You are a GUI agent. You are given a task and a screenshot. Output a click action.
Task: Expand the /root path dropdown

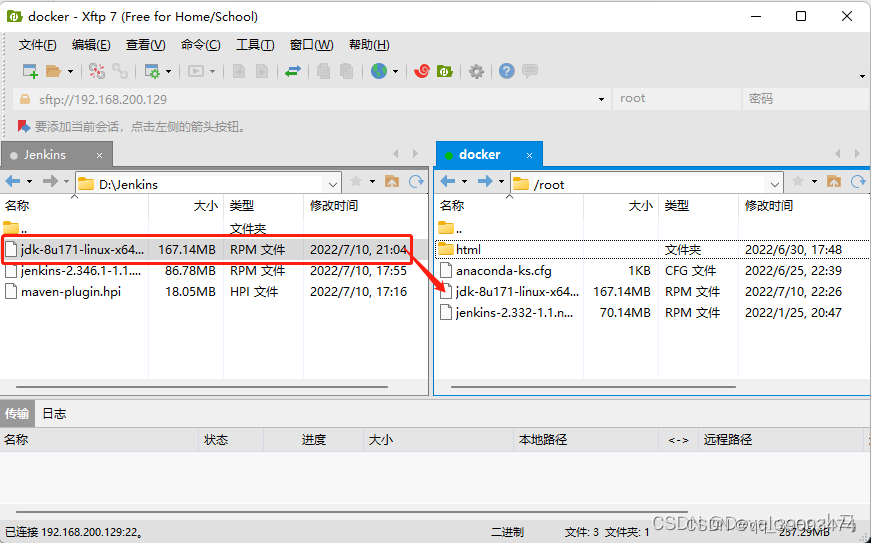[774, 184]
